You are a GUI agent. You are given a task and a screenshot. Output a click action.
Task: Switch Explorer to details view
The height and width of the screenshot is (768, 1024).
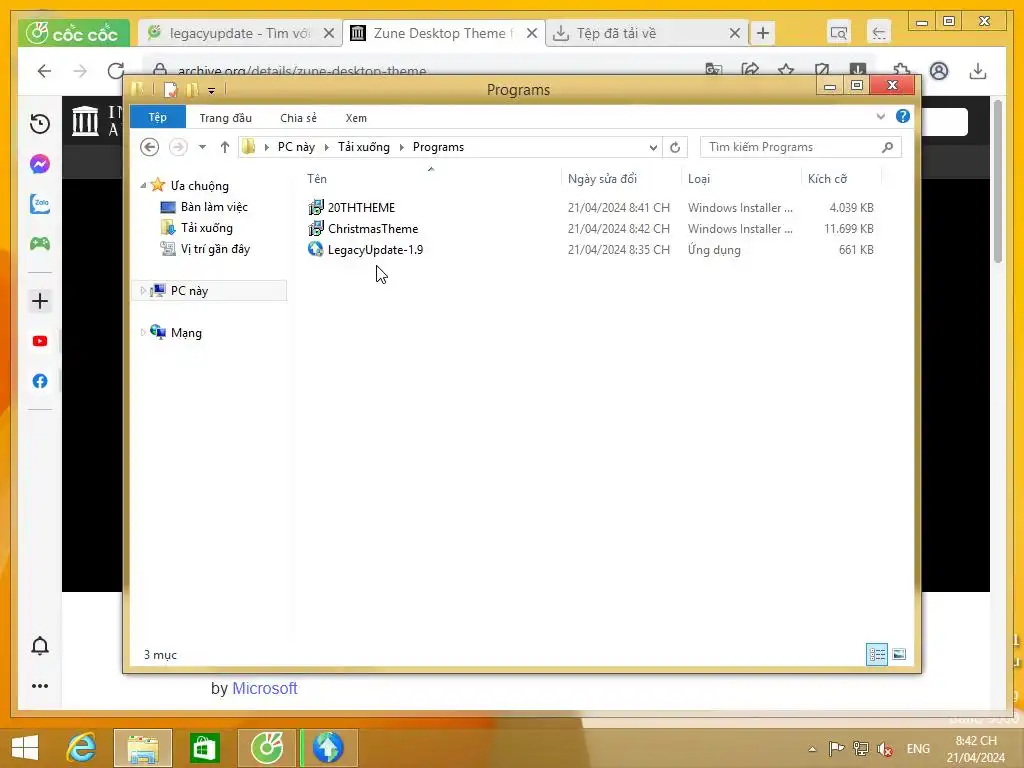[876, 654]
